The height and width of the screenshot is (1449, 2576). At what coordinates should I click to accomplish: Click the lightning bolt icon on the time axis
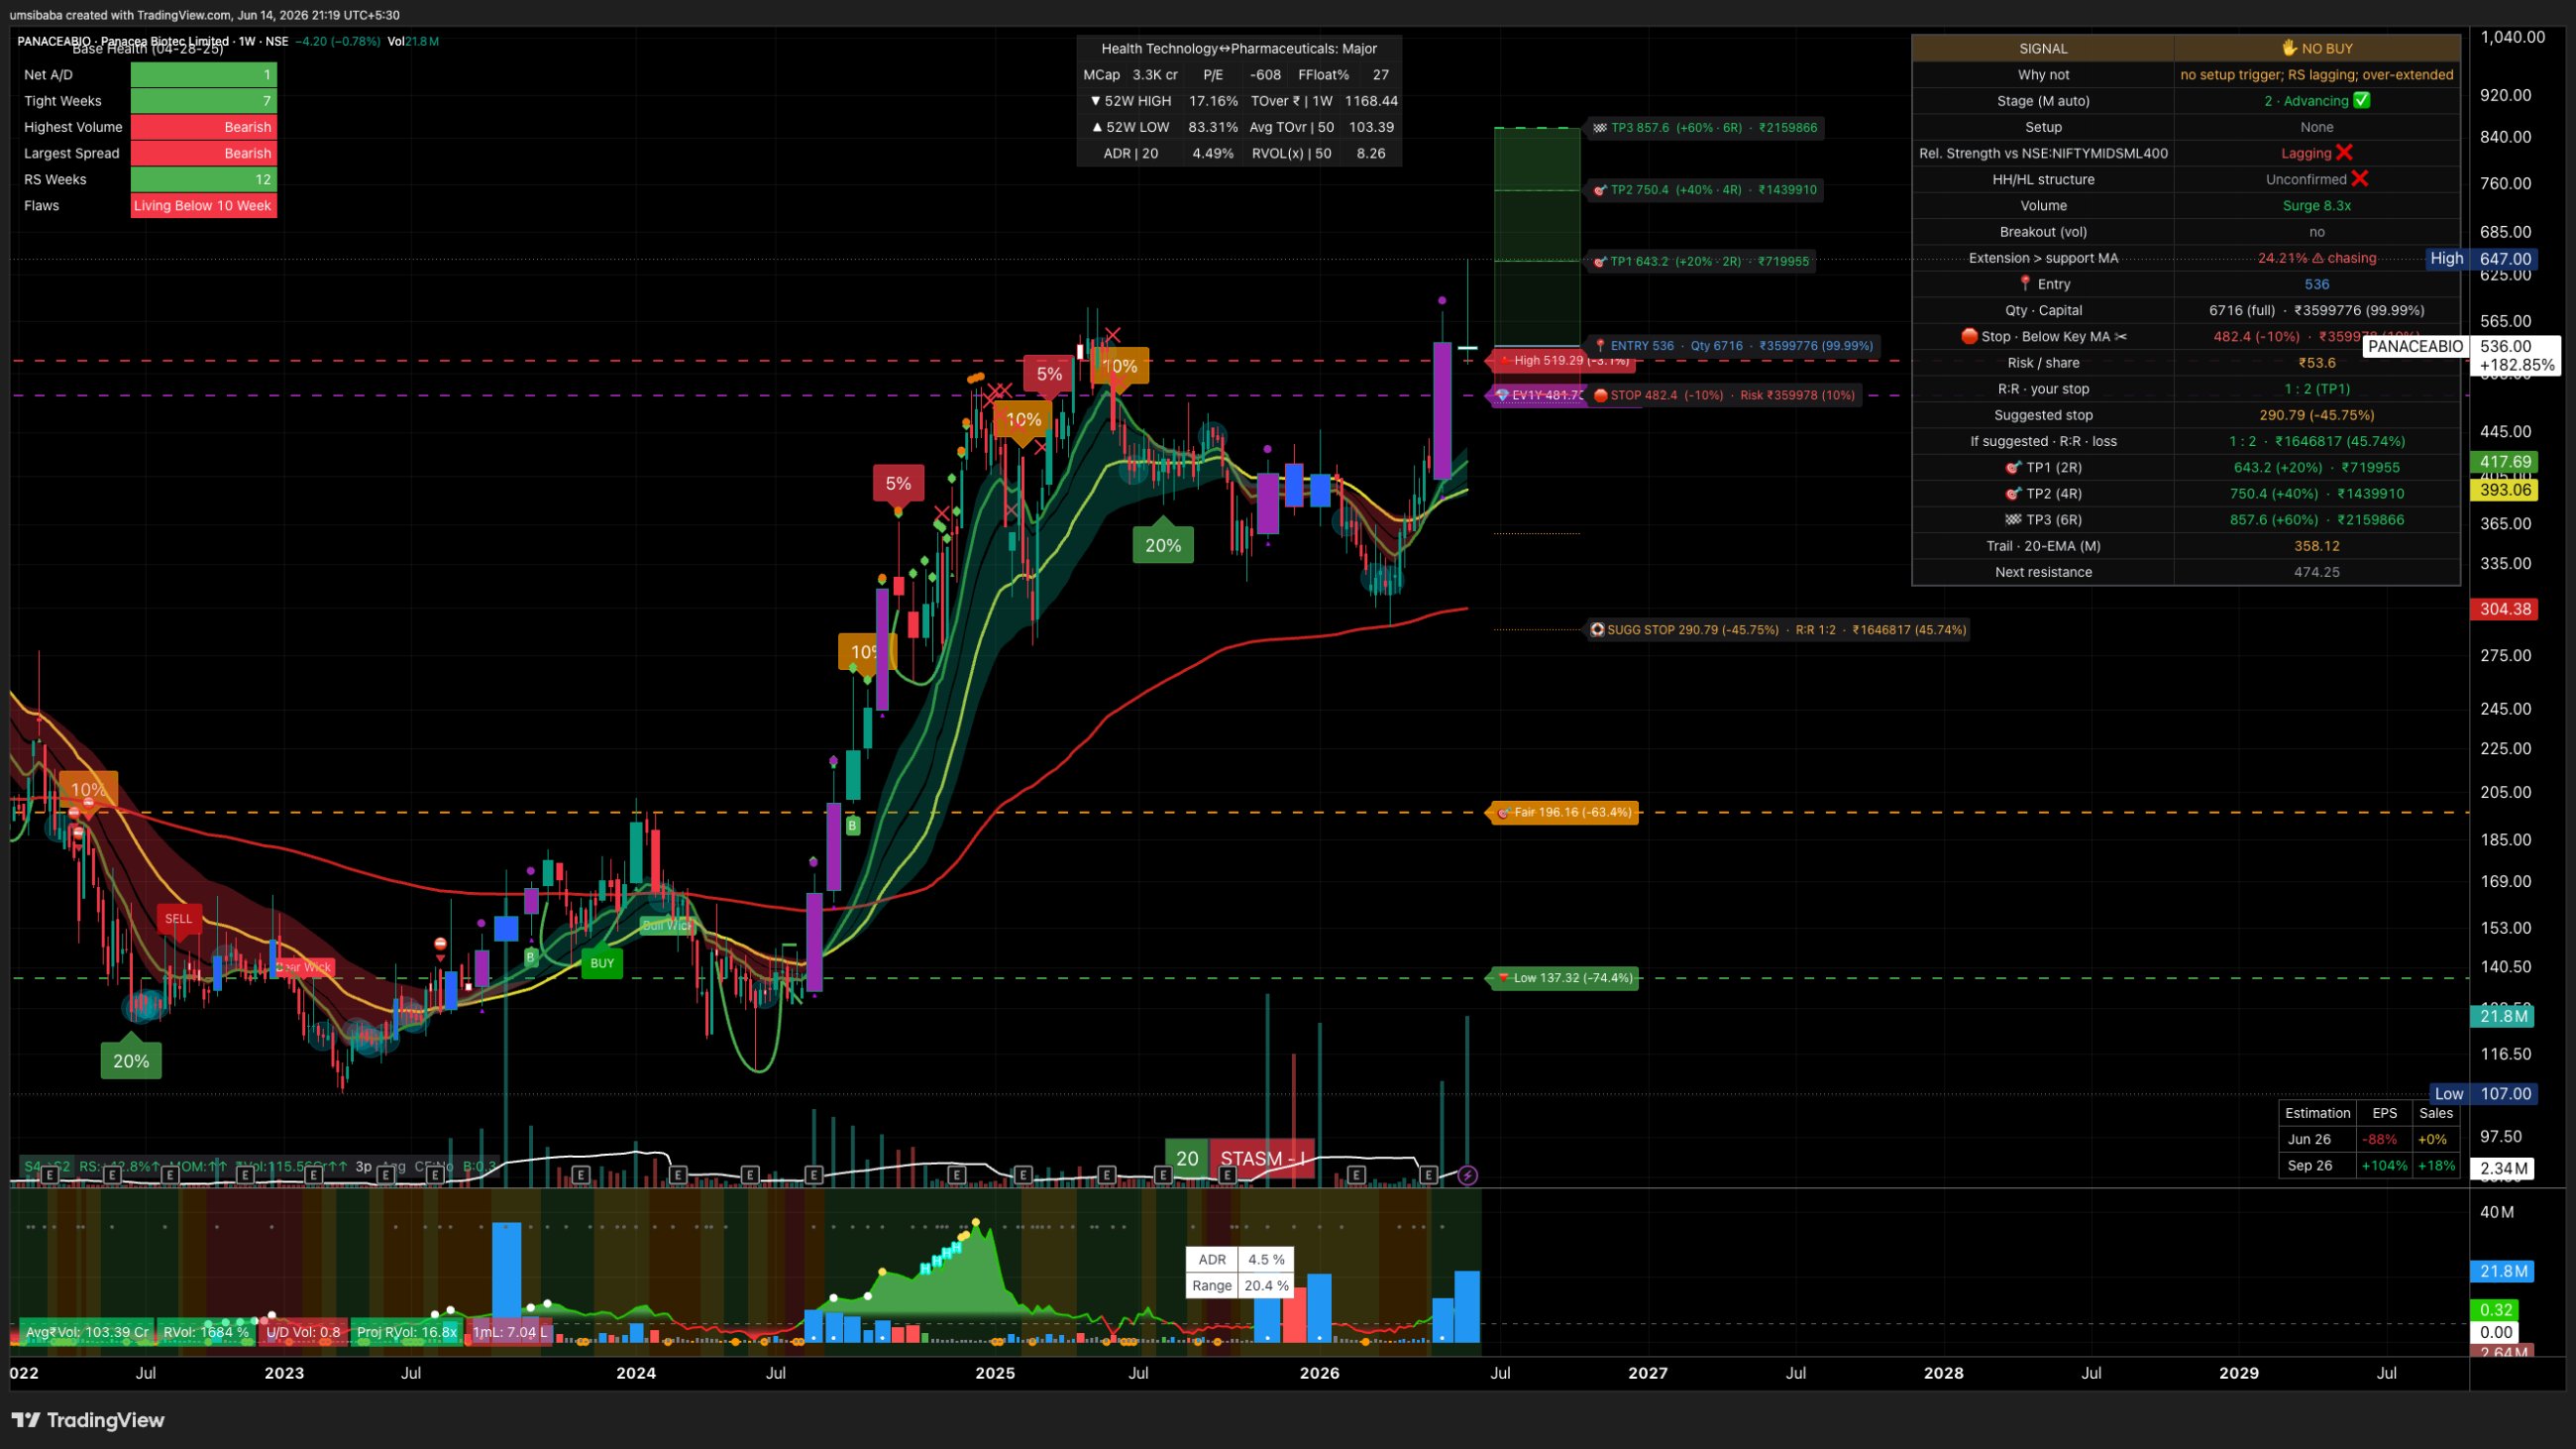1467,1176
